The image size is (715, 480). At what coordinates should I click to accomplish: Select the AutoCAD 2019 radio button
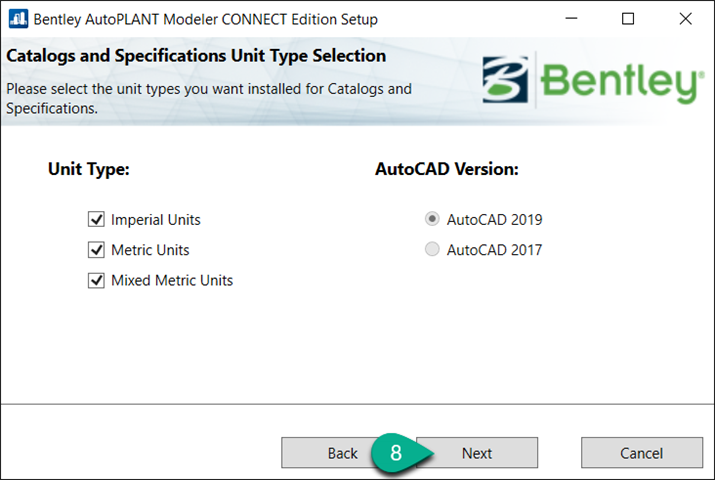[432, 220]
